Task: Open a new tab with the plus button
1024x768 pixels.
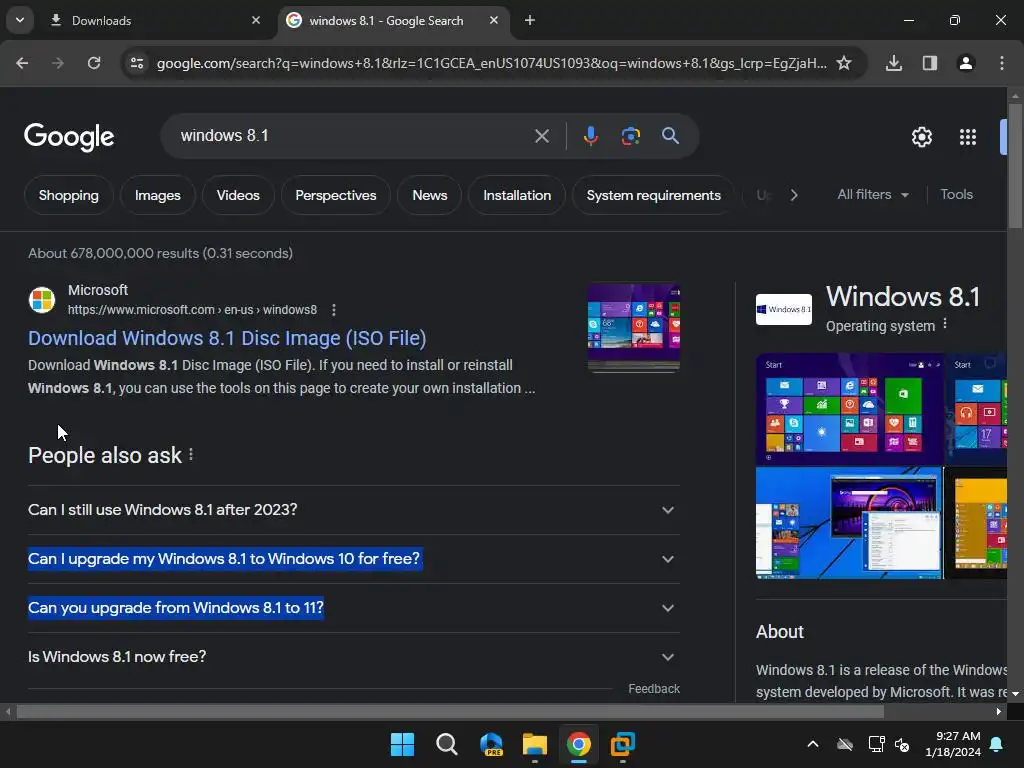Action: click(x=530, y=20)
